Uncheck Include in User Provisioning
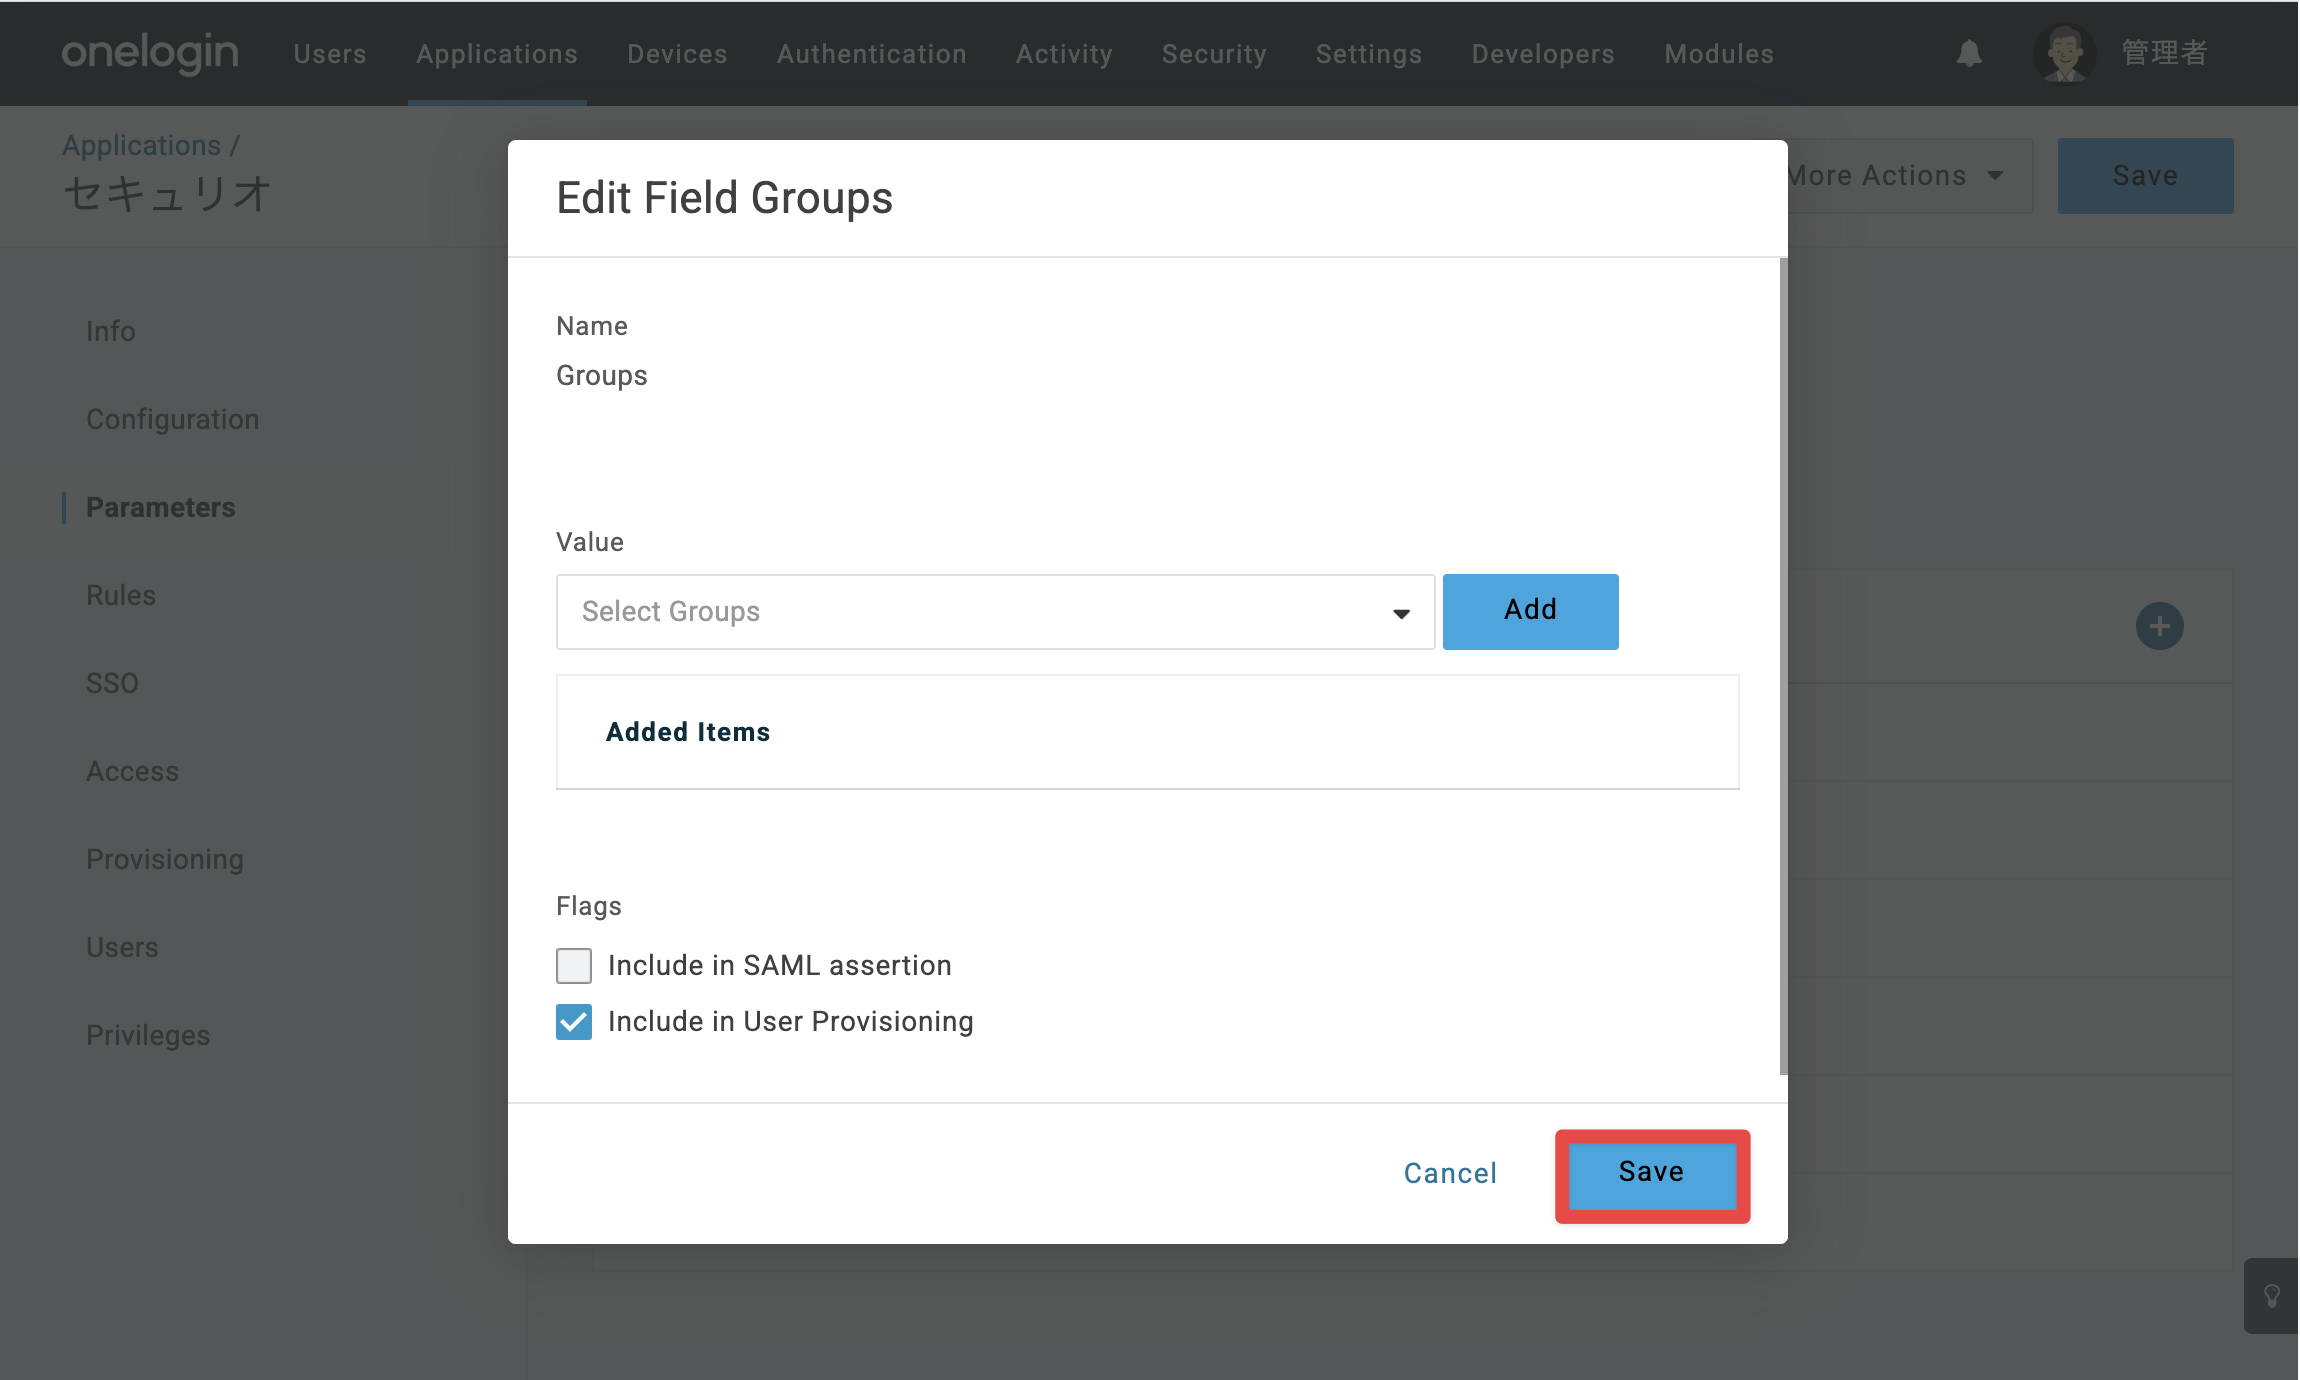 (x=574, y=1022)
